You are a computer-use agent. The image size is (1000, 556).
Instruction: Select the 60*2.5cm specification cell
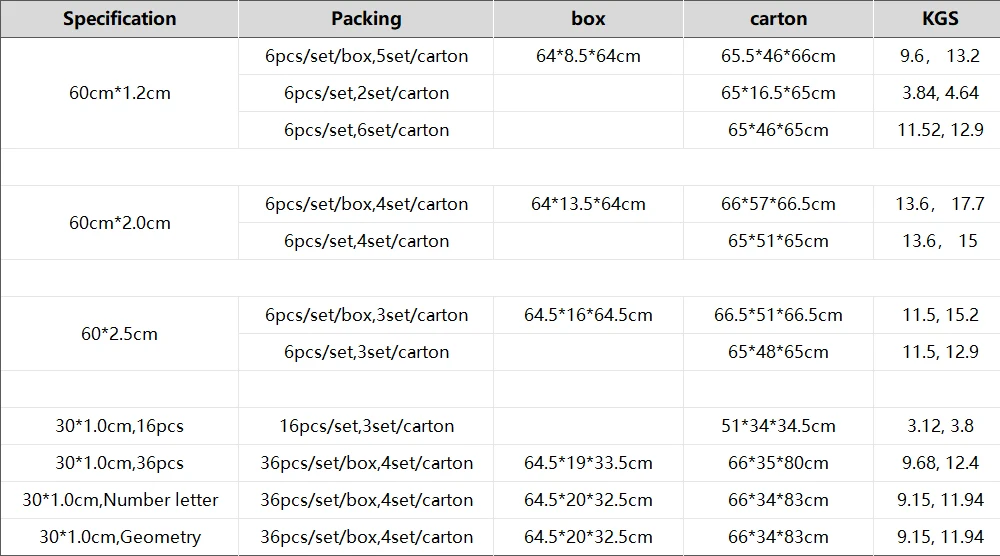pyautogui.click(x=119, y=334)
